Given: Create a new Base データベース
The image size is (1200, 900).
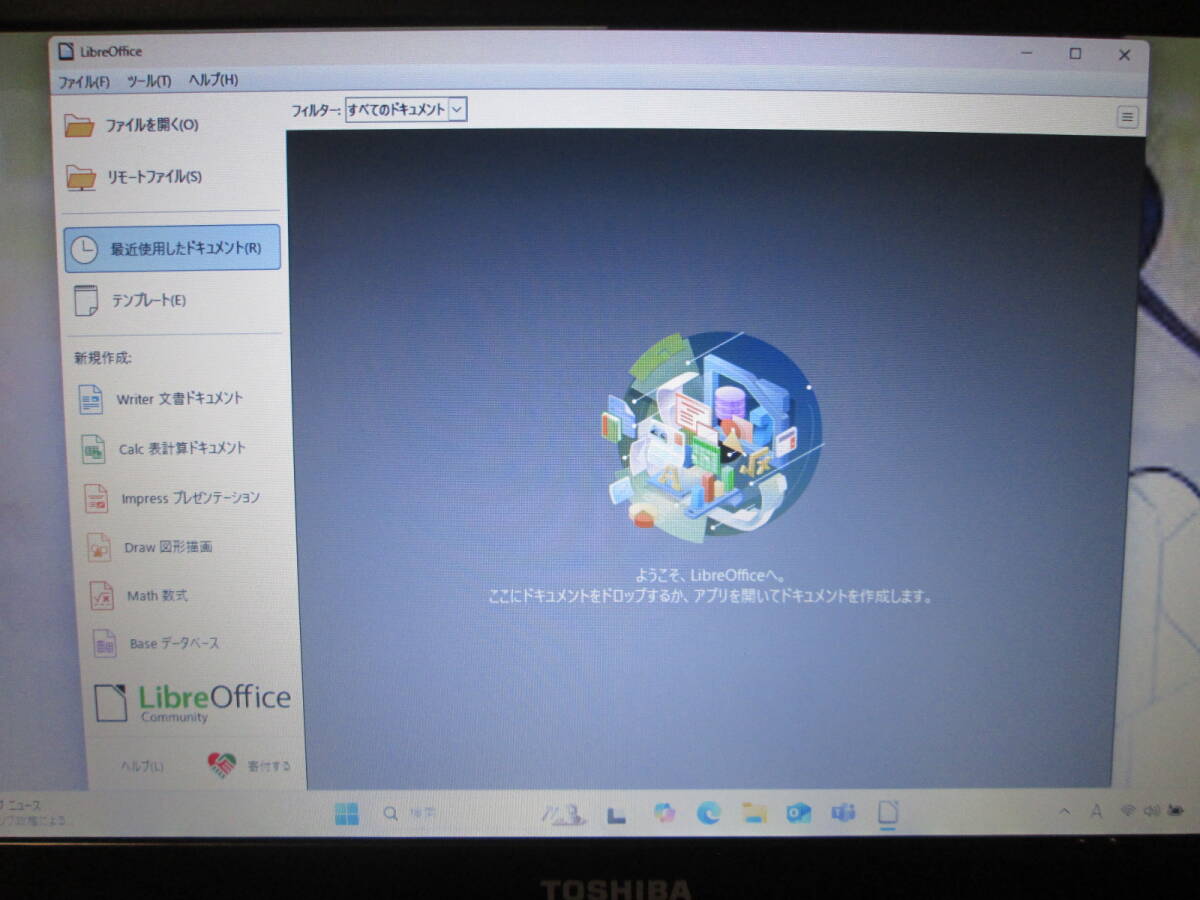Looking at the screenshot, I should pyautogui.click(x=155, y=643).
